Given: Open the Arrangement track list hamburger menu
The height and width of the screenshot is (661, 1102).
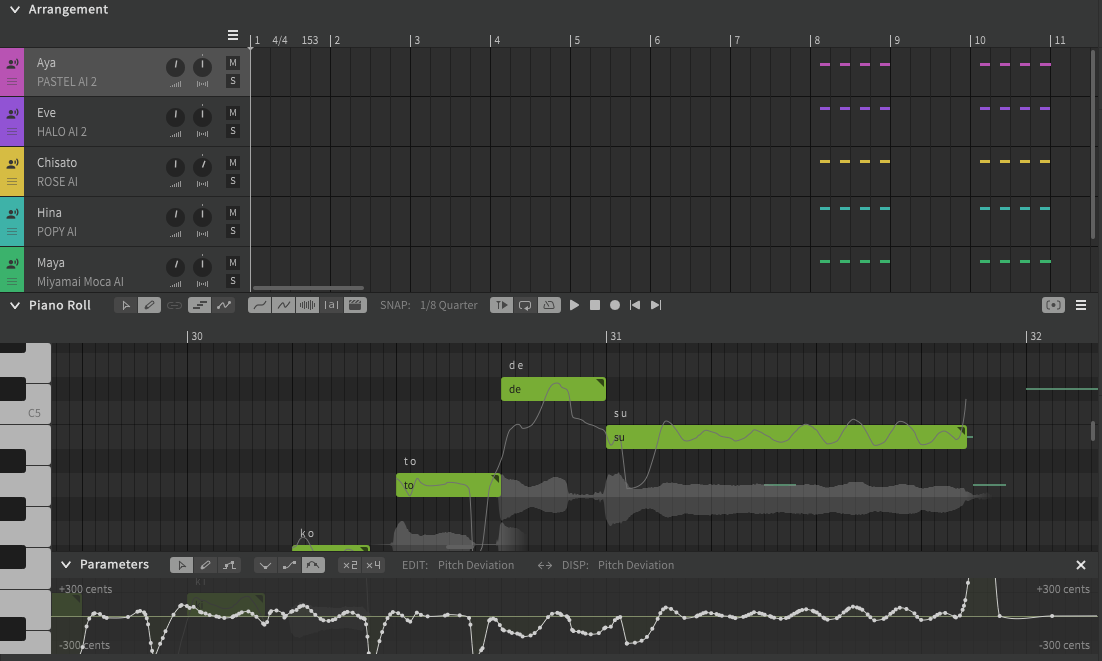Looking at the screenshot, I should coord(233,35).
